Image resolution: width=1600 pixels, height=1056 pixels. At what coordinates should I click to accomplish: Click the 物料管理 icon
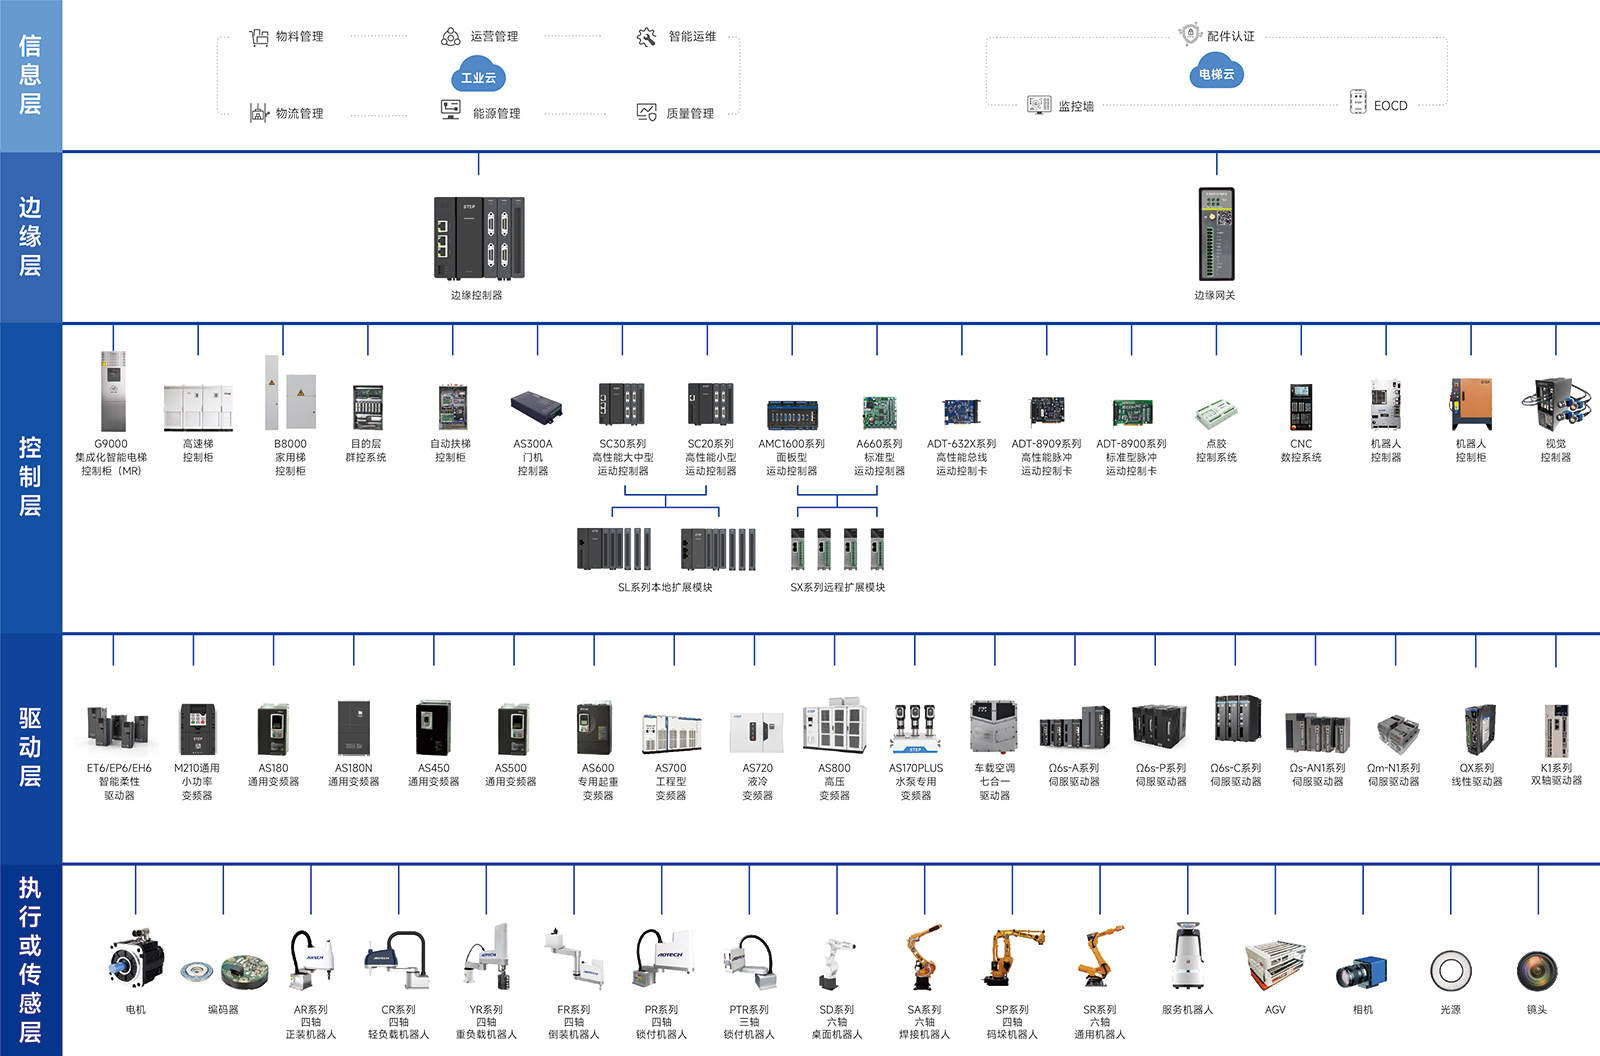point(259,37)
